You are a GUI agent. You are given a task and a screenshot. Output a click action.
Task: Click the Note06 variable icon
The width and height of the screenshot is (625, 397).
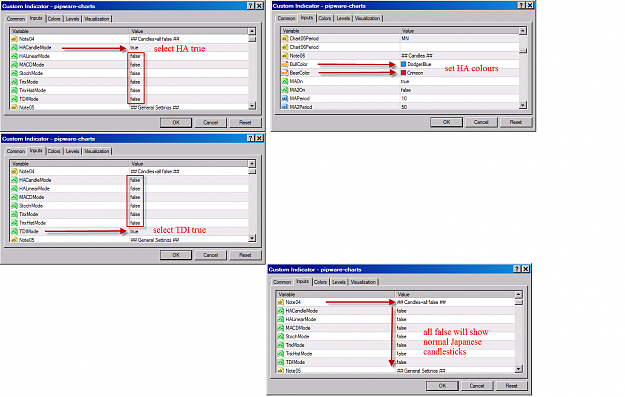[x=285, y=56]
